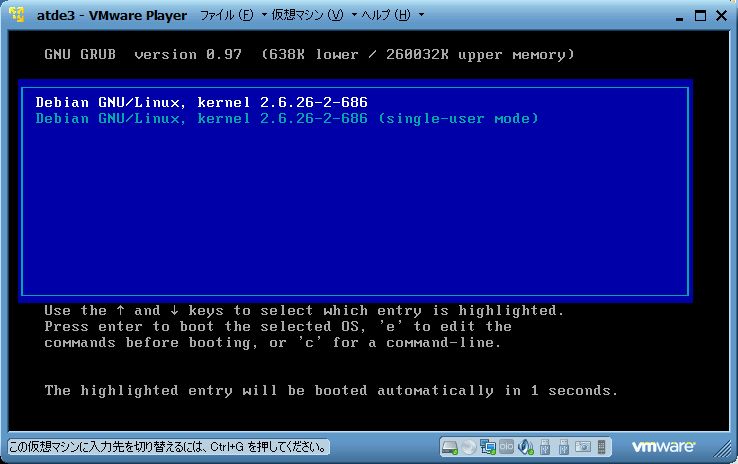Viewport: 738px width, 464px height.
Task: Click the second USB device icon
Action: 564,447
